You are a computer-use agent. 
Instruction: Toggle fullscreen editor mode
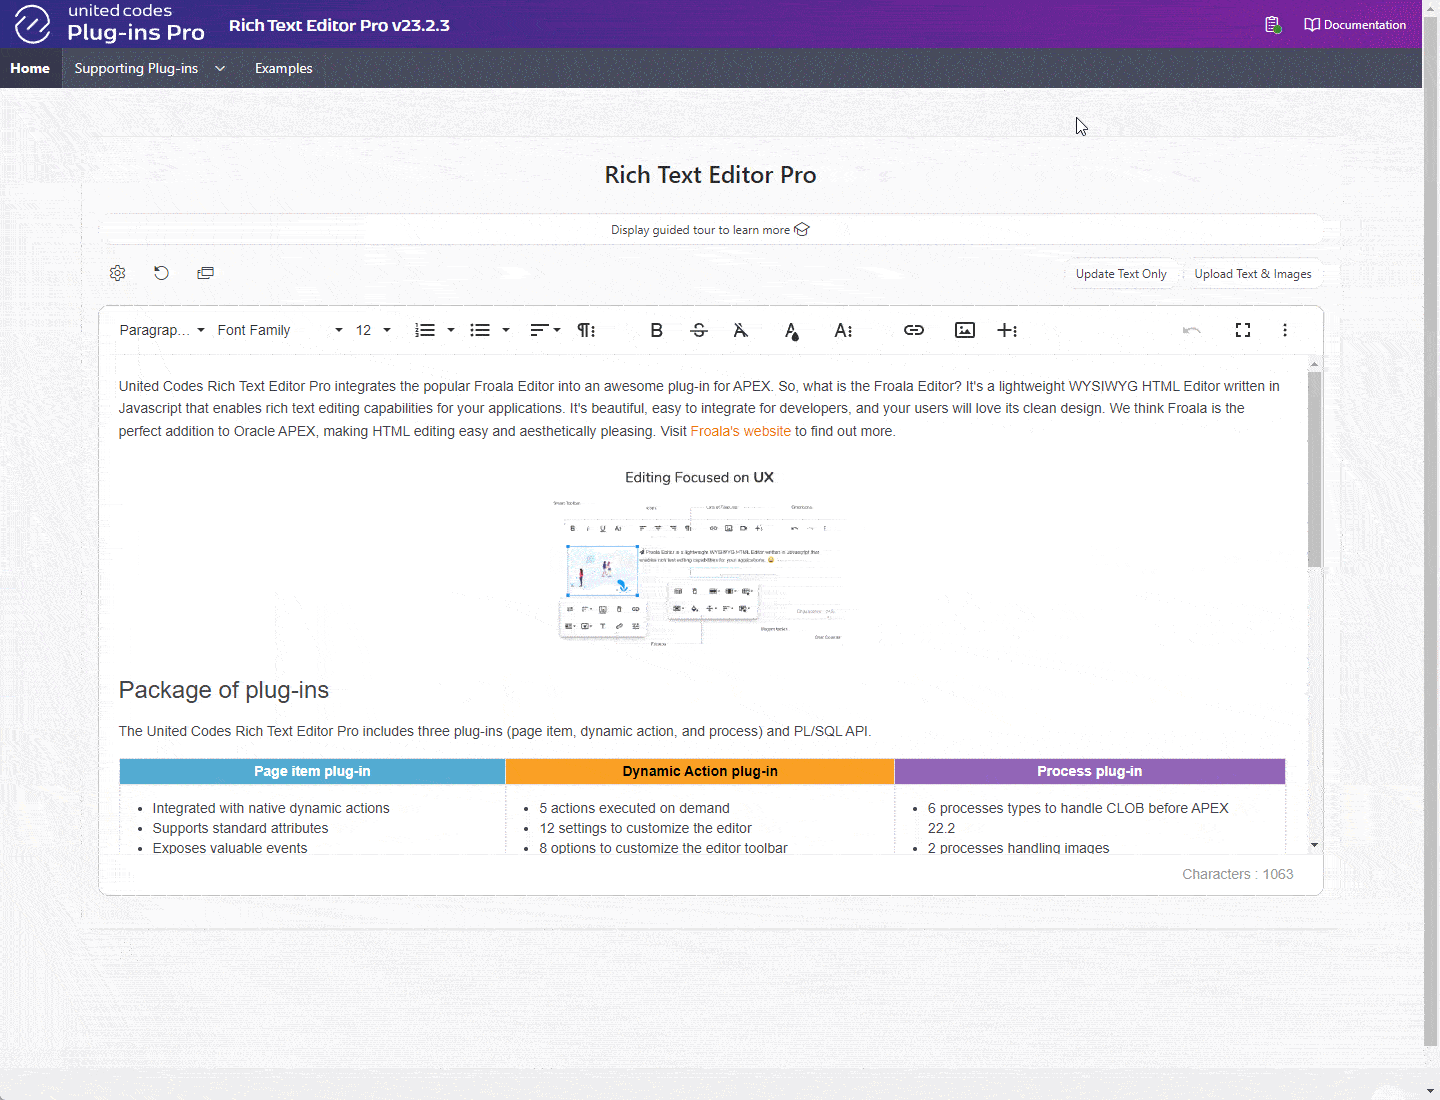[x=1243, y=330]
